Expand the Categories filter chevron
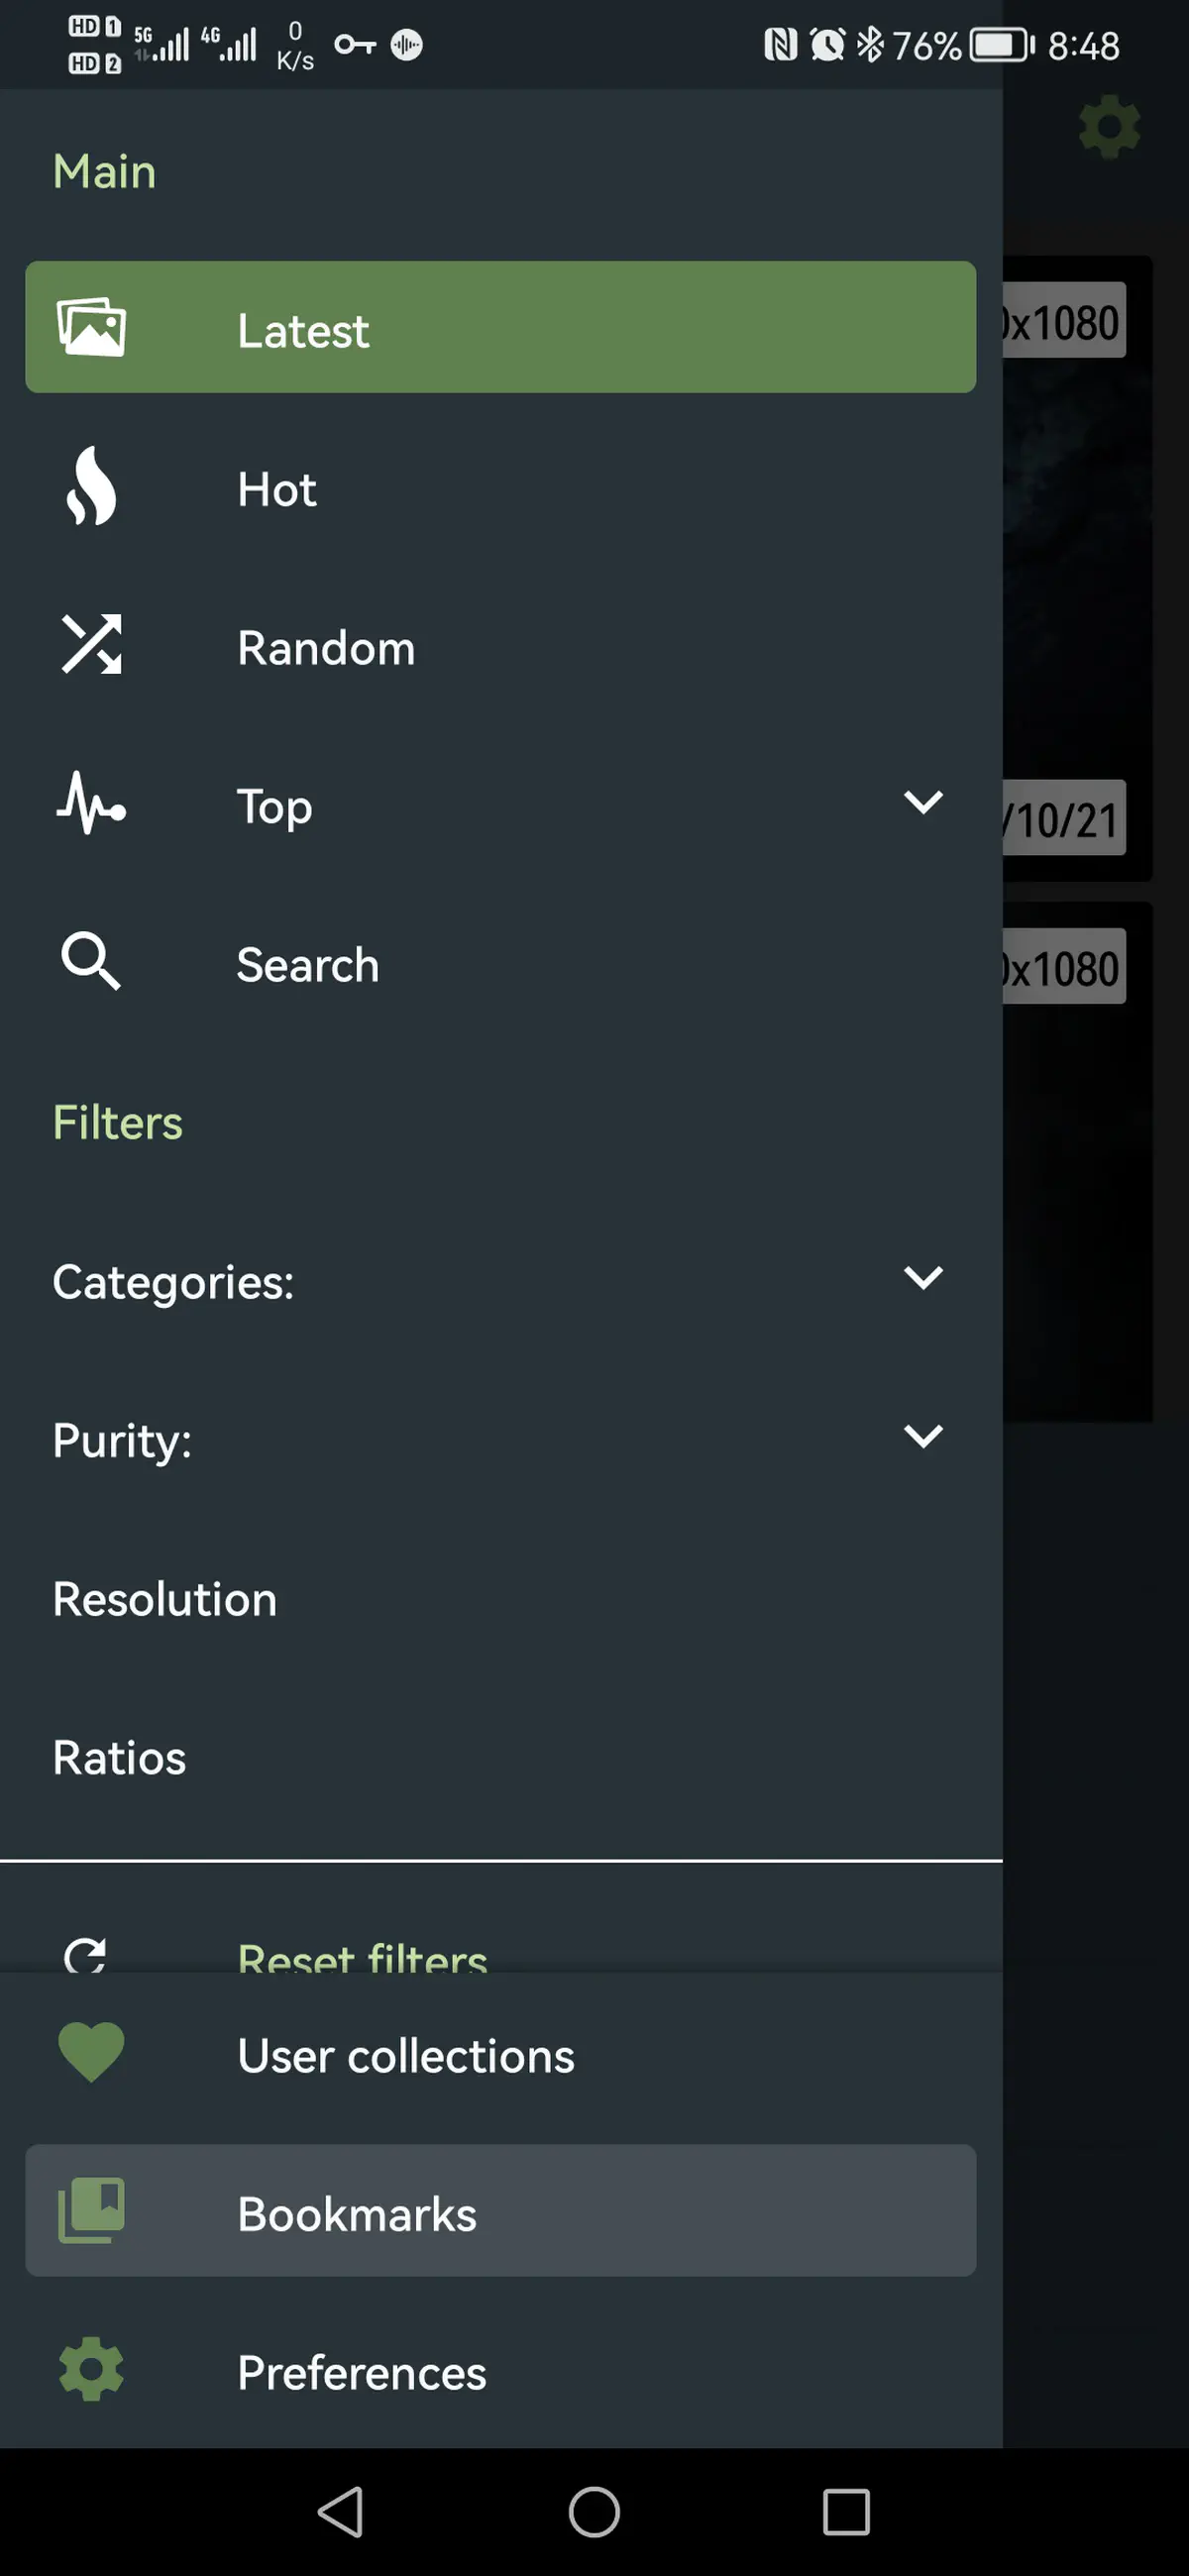1189x2576 pixels. click(922, 1278)
